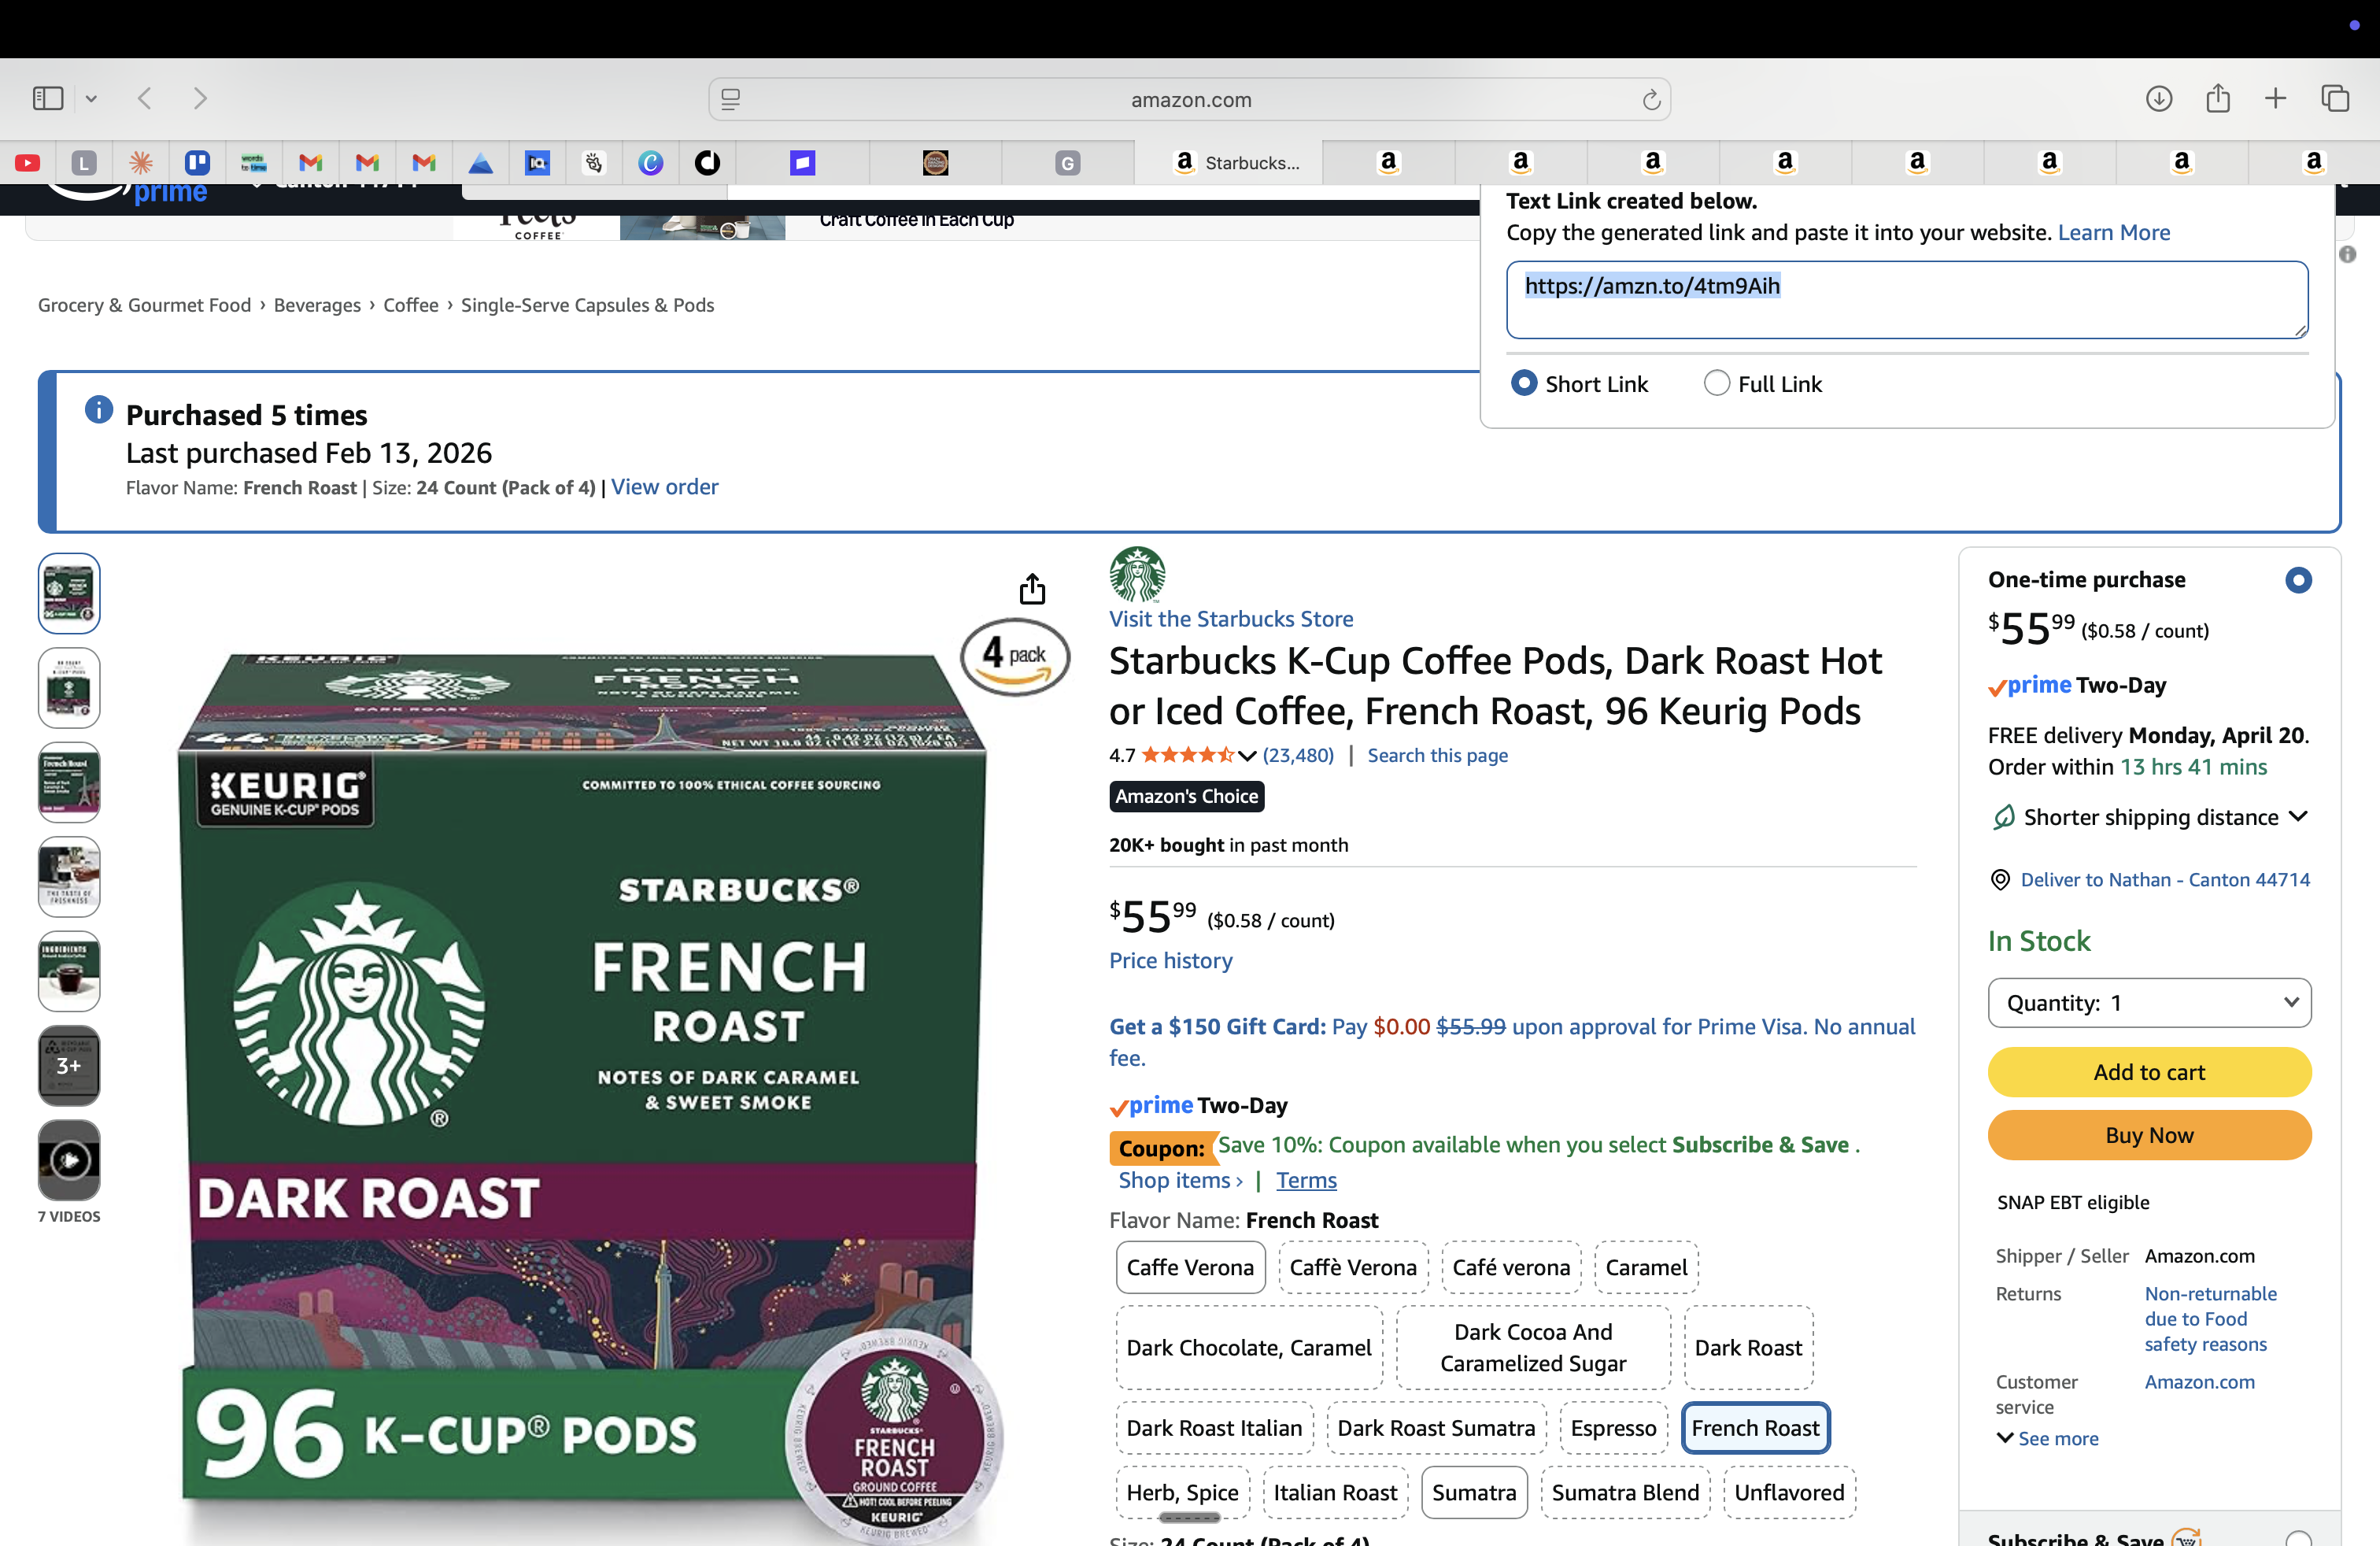2380x1546 pixels.
Task: Reload the amazon.com page
Action: [1651, 99]
